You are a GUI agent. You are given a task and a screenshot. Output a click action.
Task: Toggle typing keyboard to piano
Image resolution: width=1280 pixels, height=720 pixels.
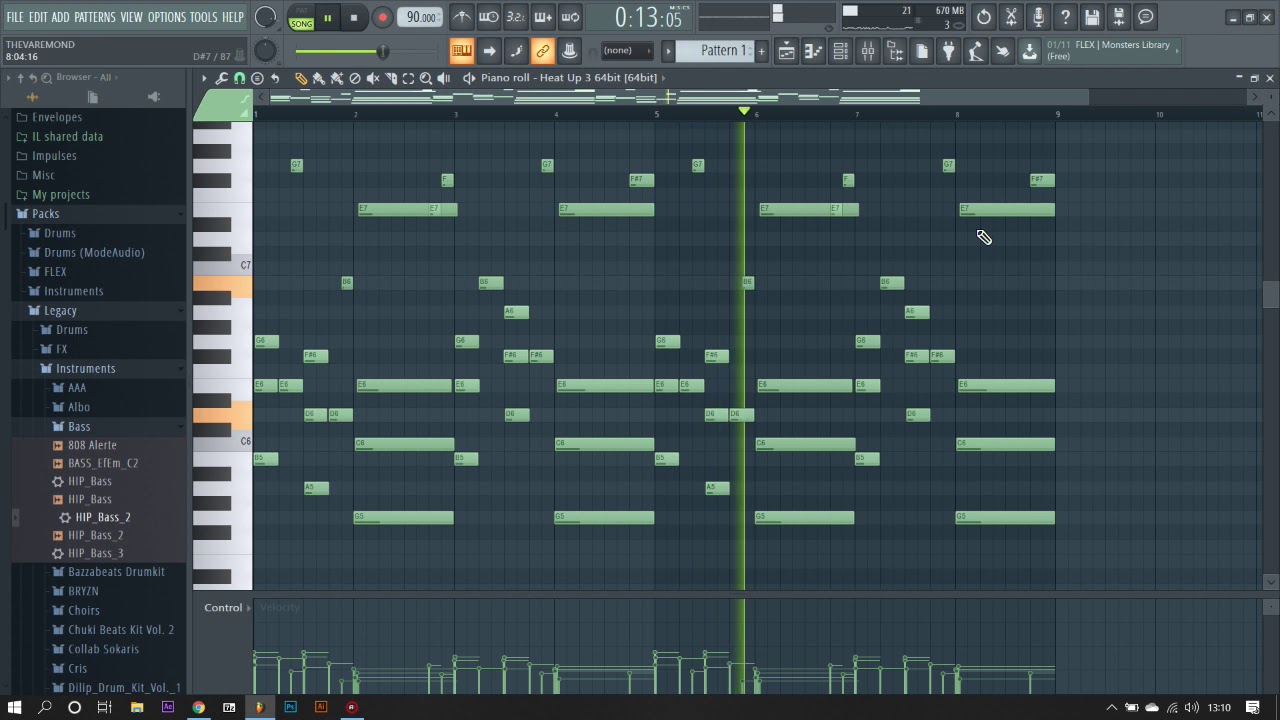[461, 51]
